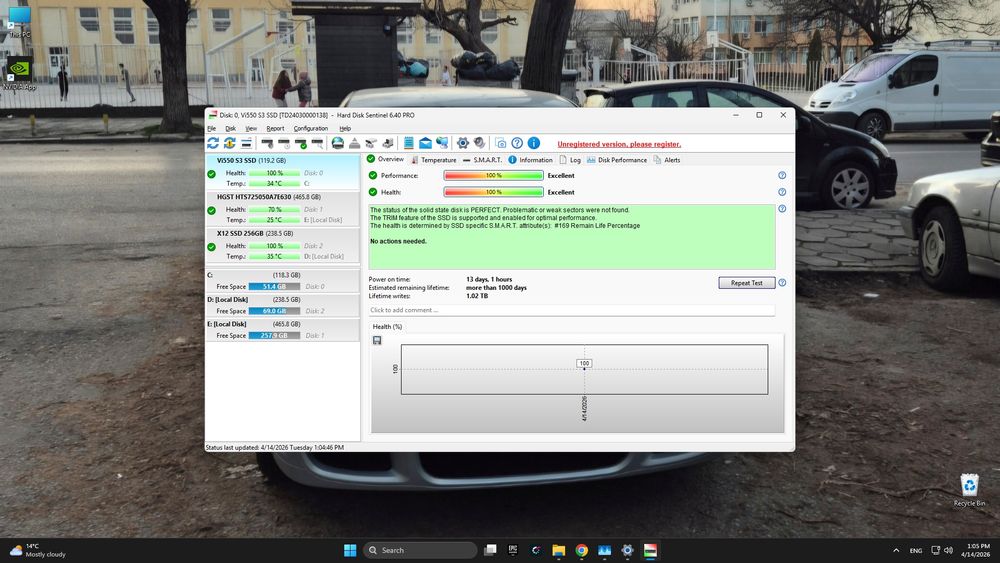The height and width of the screenshot is (563, 1000).
Task: Click the Health 100 % gradient bar in Overview
Action: 494,192
